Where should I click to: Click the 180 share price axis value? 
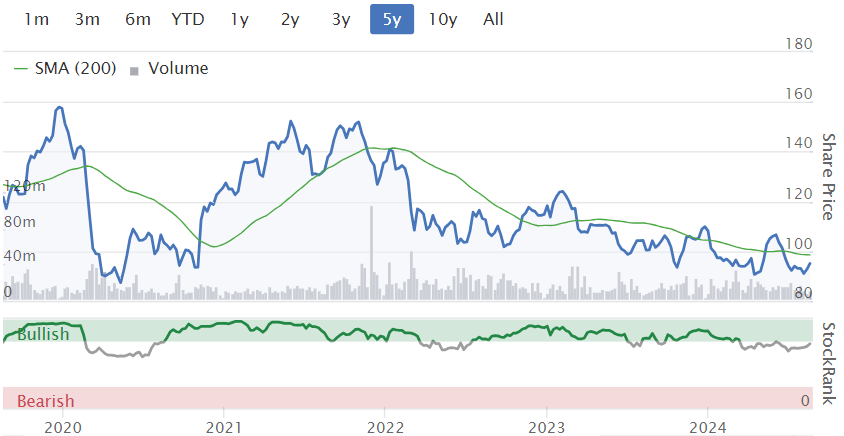799,44
